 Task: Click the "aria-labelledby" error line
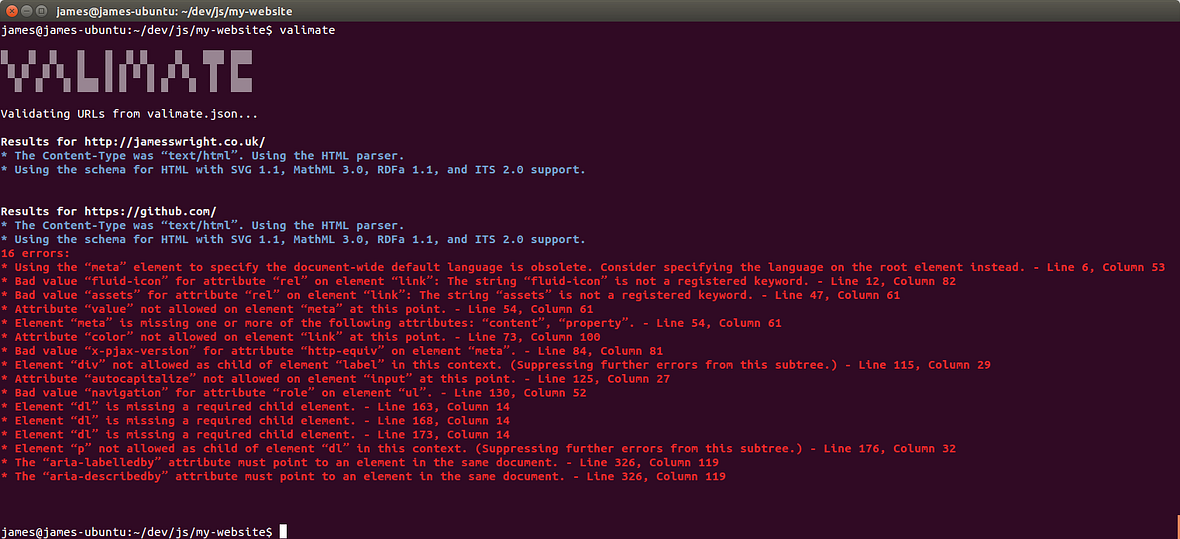(x=360, y=463)
